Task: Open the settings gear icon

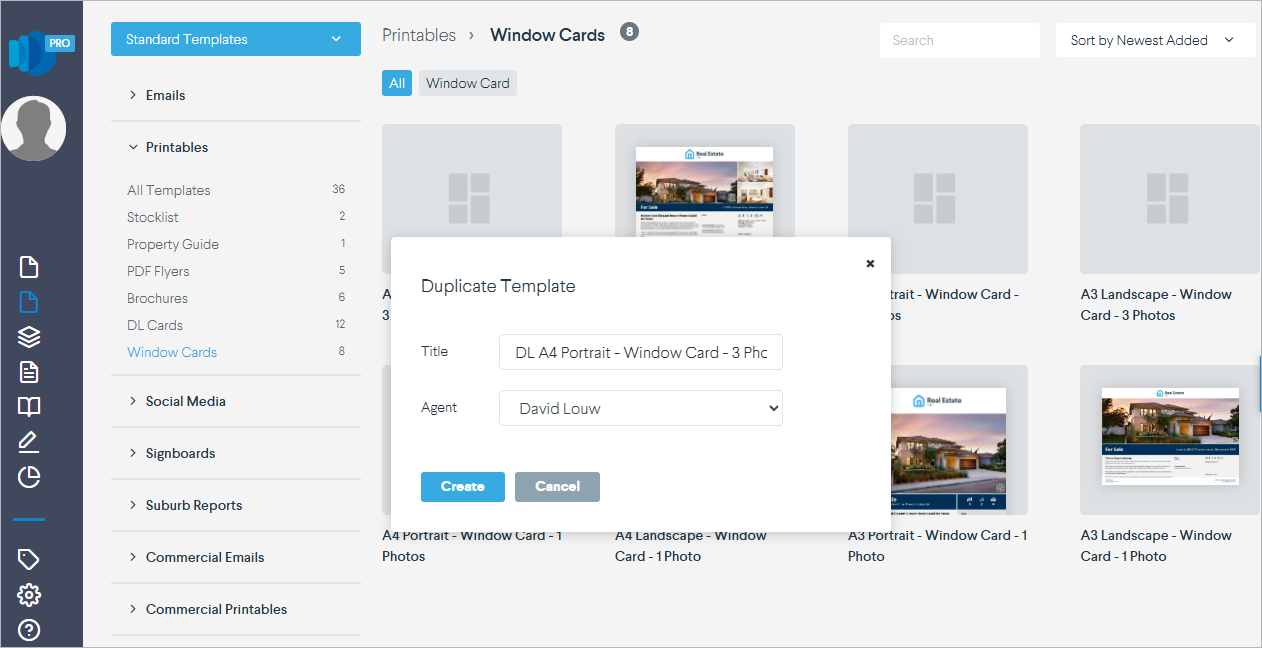Action: [x=29, y=595]
